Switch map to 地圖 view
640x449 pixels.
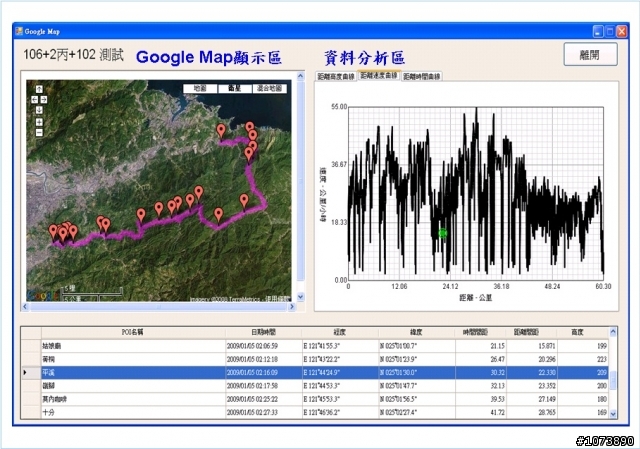click(200, 89)
